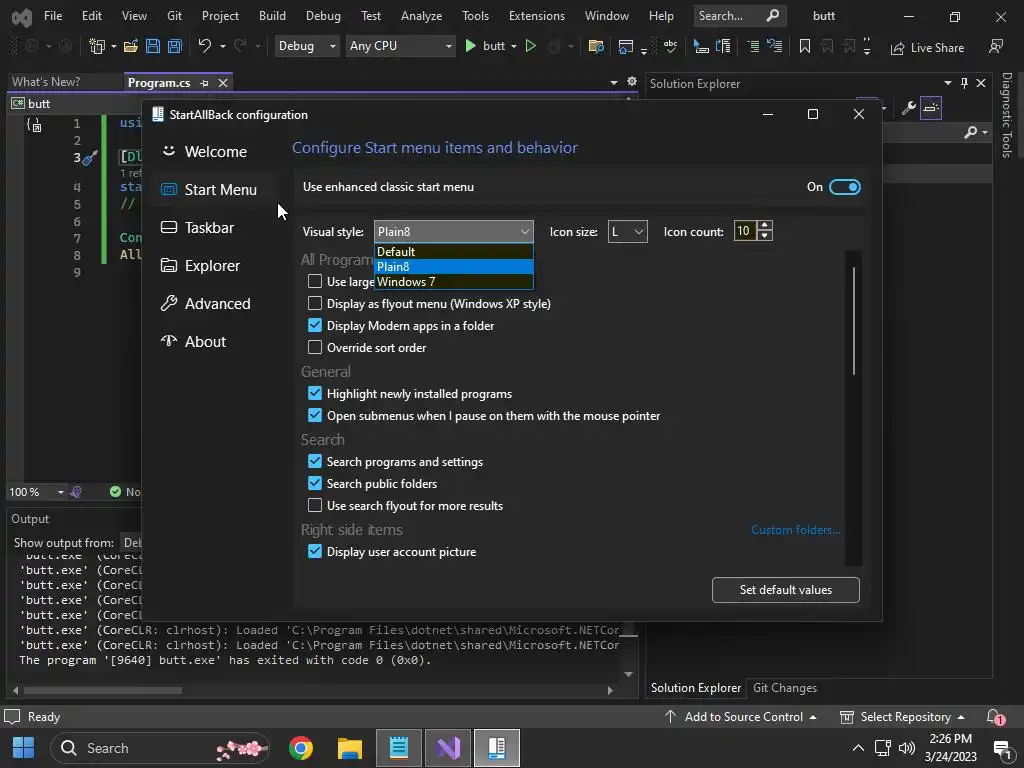Uncheck Open submenus on pause option
The width and height of the screenshot is (1024, 768).
tap(315, 415)
